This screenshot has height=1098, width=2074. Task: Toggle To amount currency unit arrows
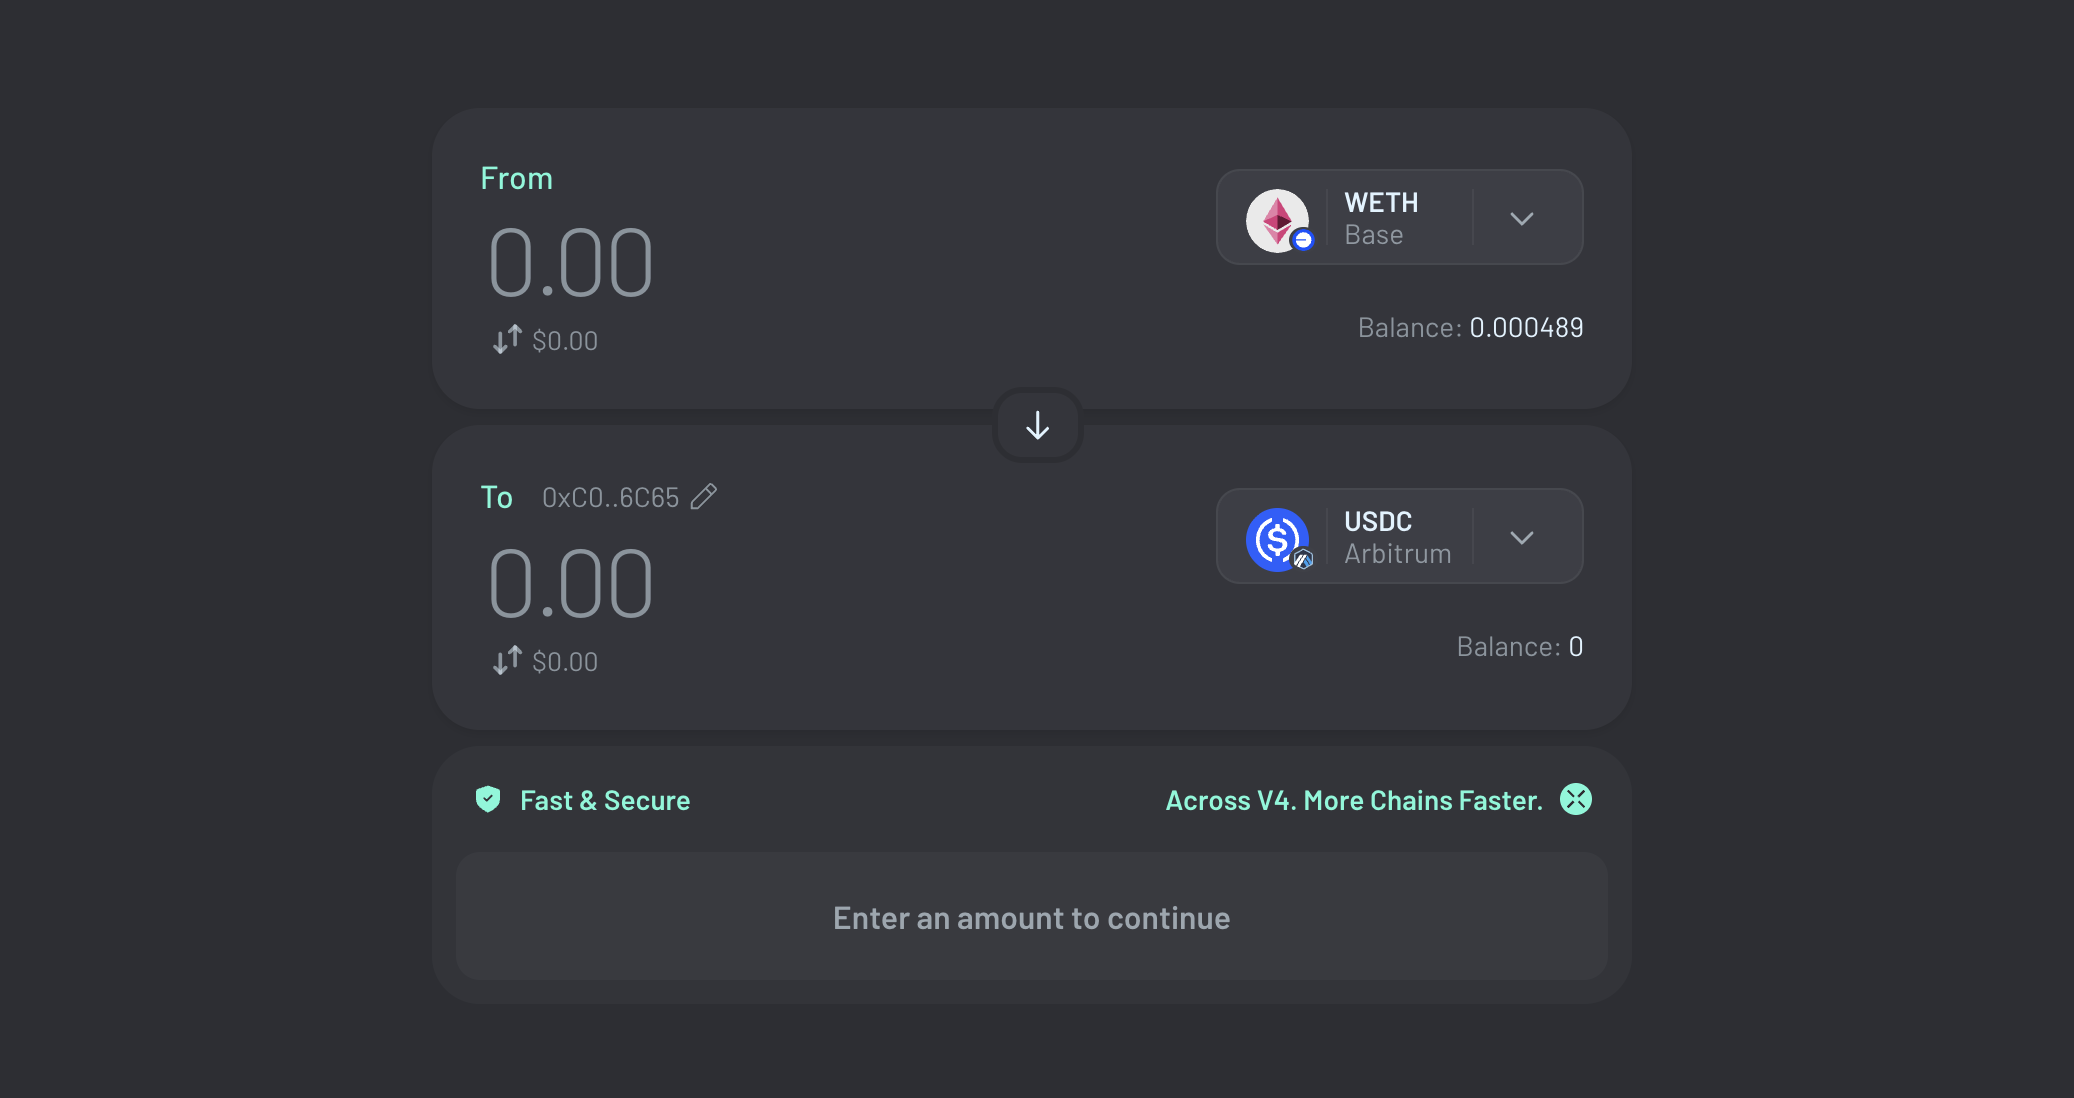click(507, 660)
